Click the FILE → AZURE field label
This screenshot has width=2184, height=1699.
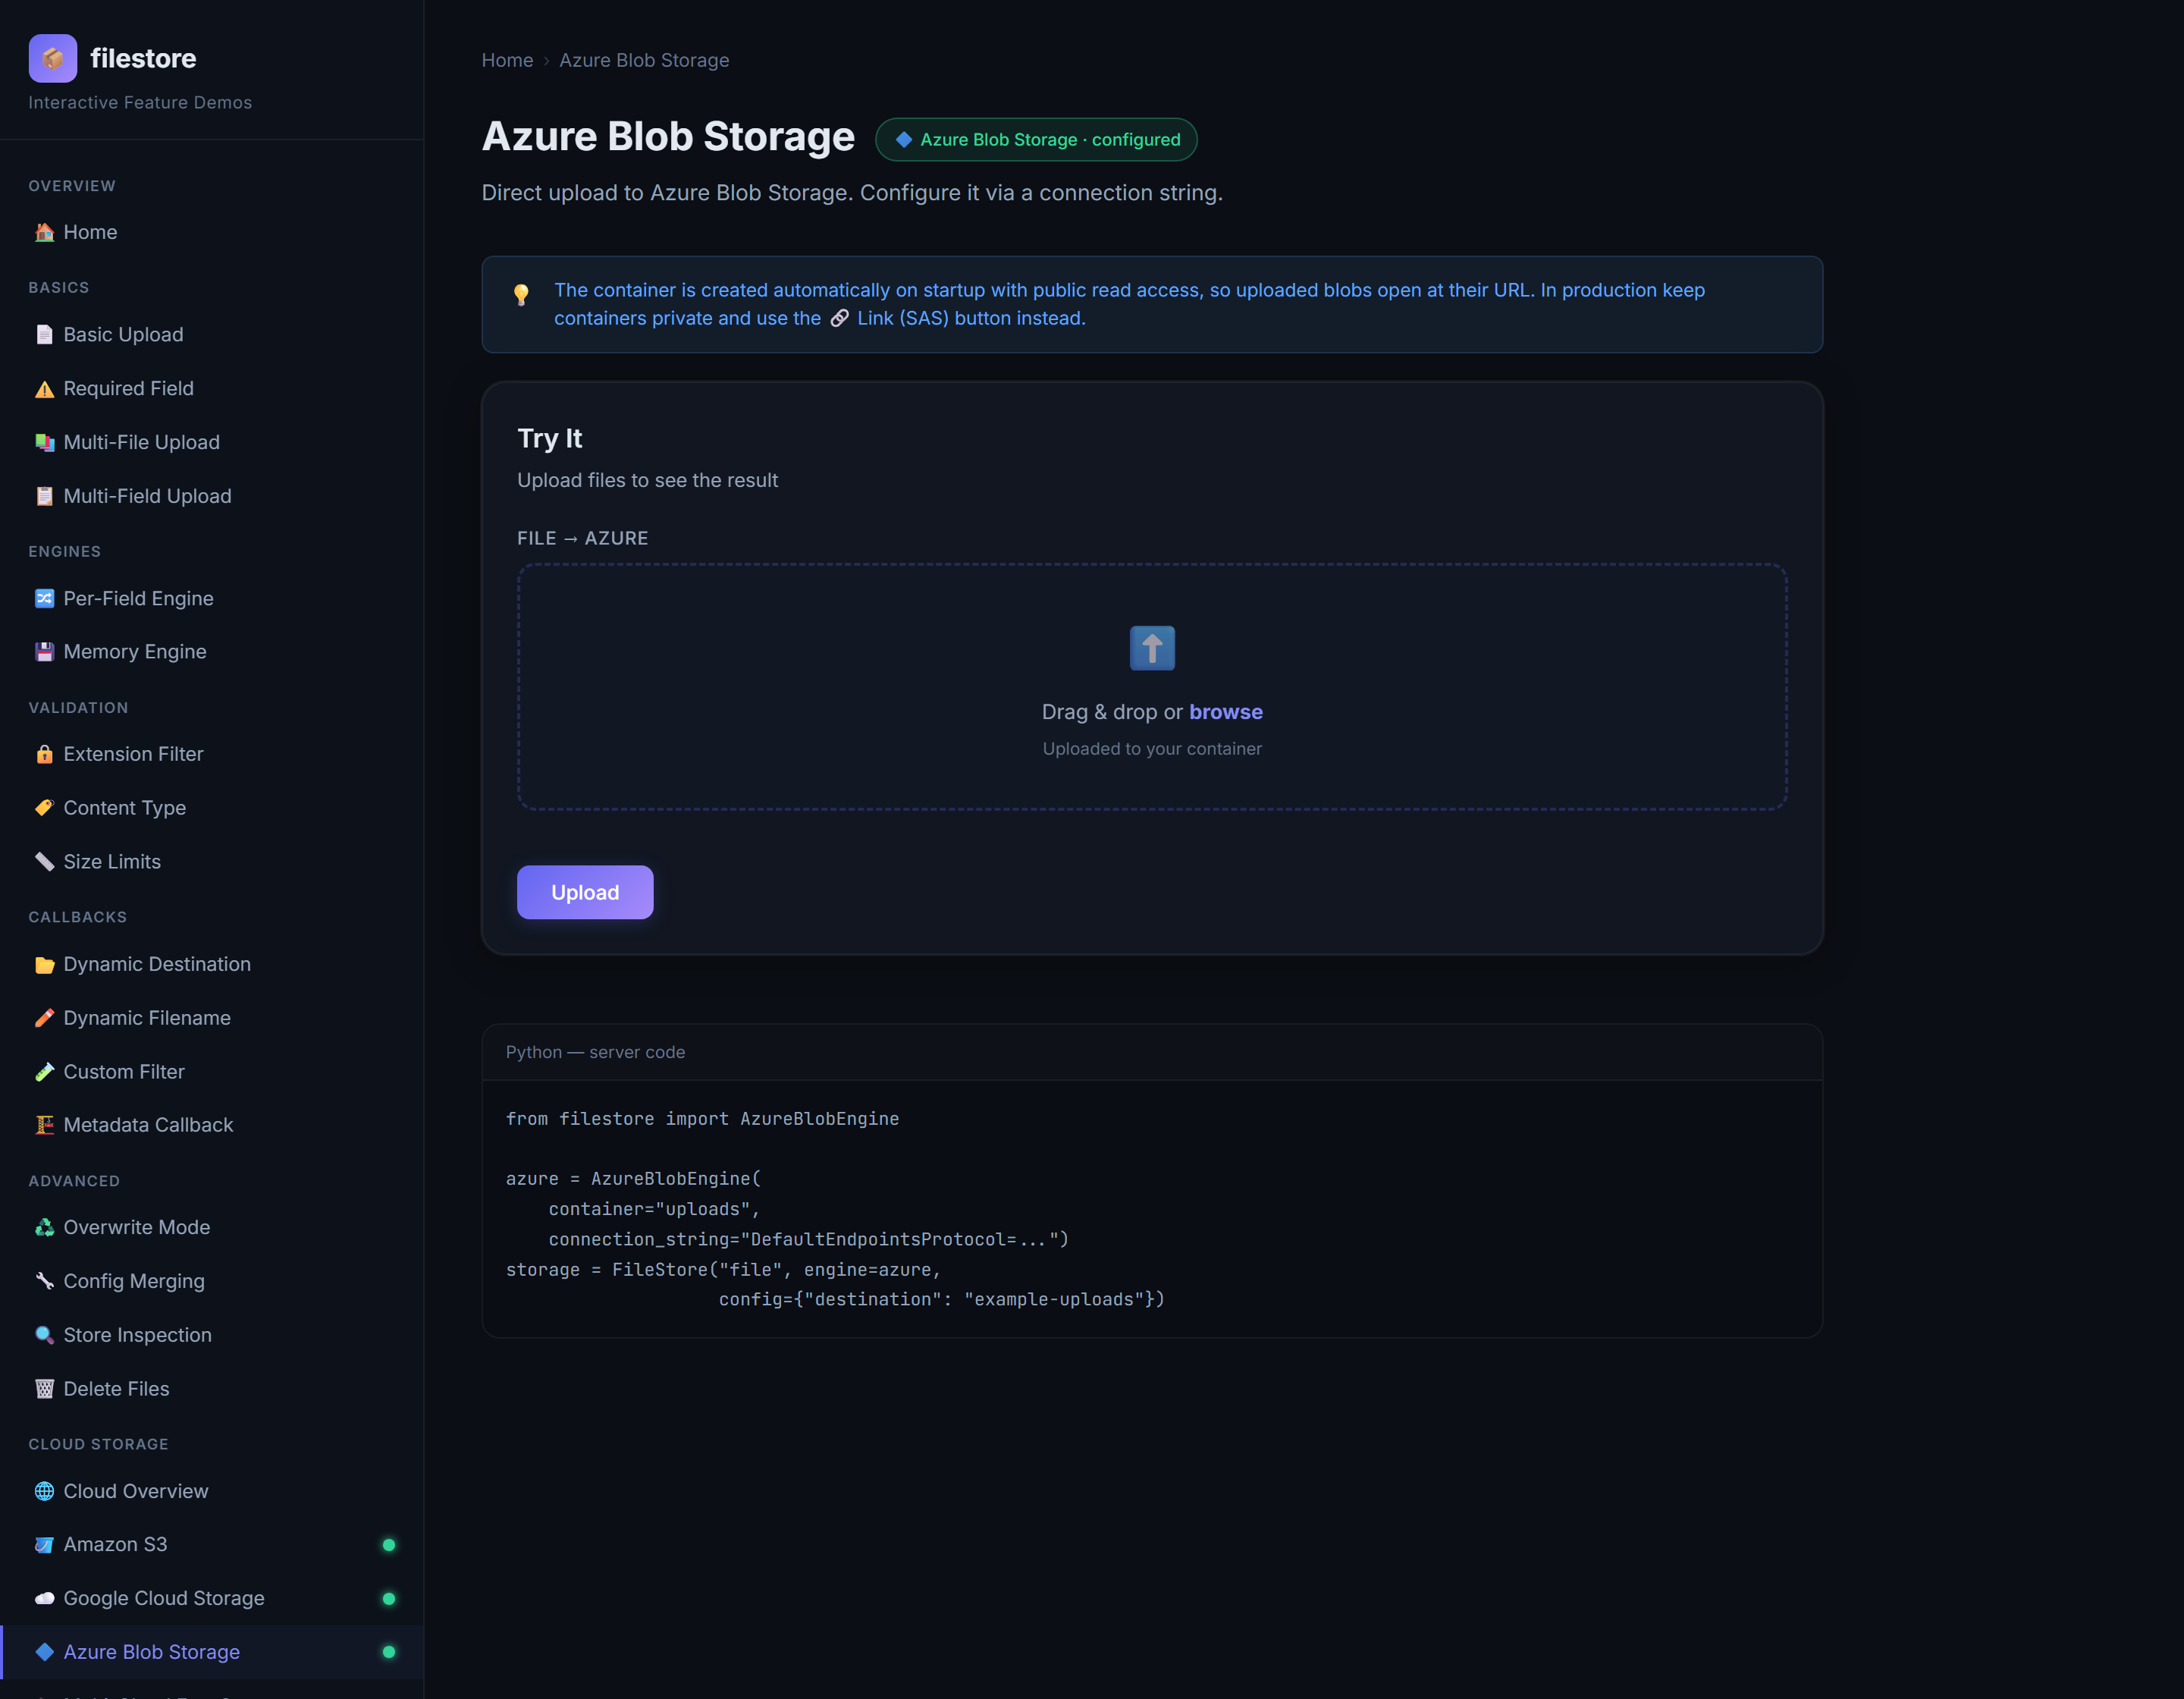click(x=583, y=538)
